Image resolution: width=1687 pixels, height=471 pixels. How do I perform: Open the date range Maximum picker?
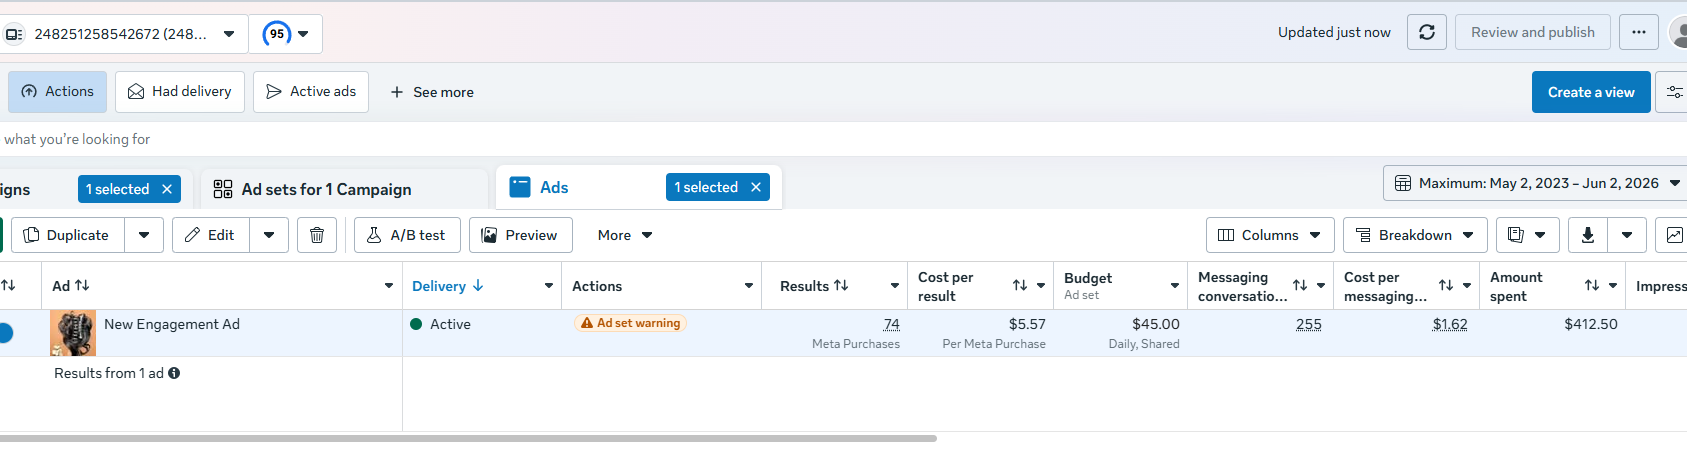click(1535, 183)
